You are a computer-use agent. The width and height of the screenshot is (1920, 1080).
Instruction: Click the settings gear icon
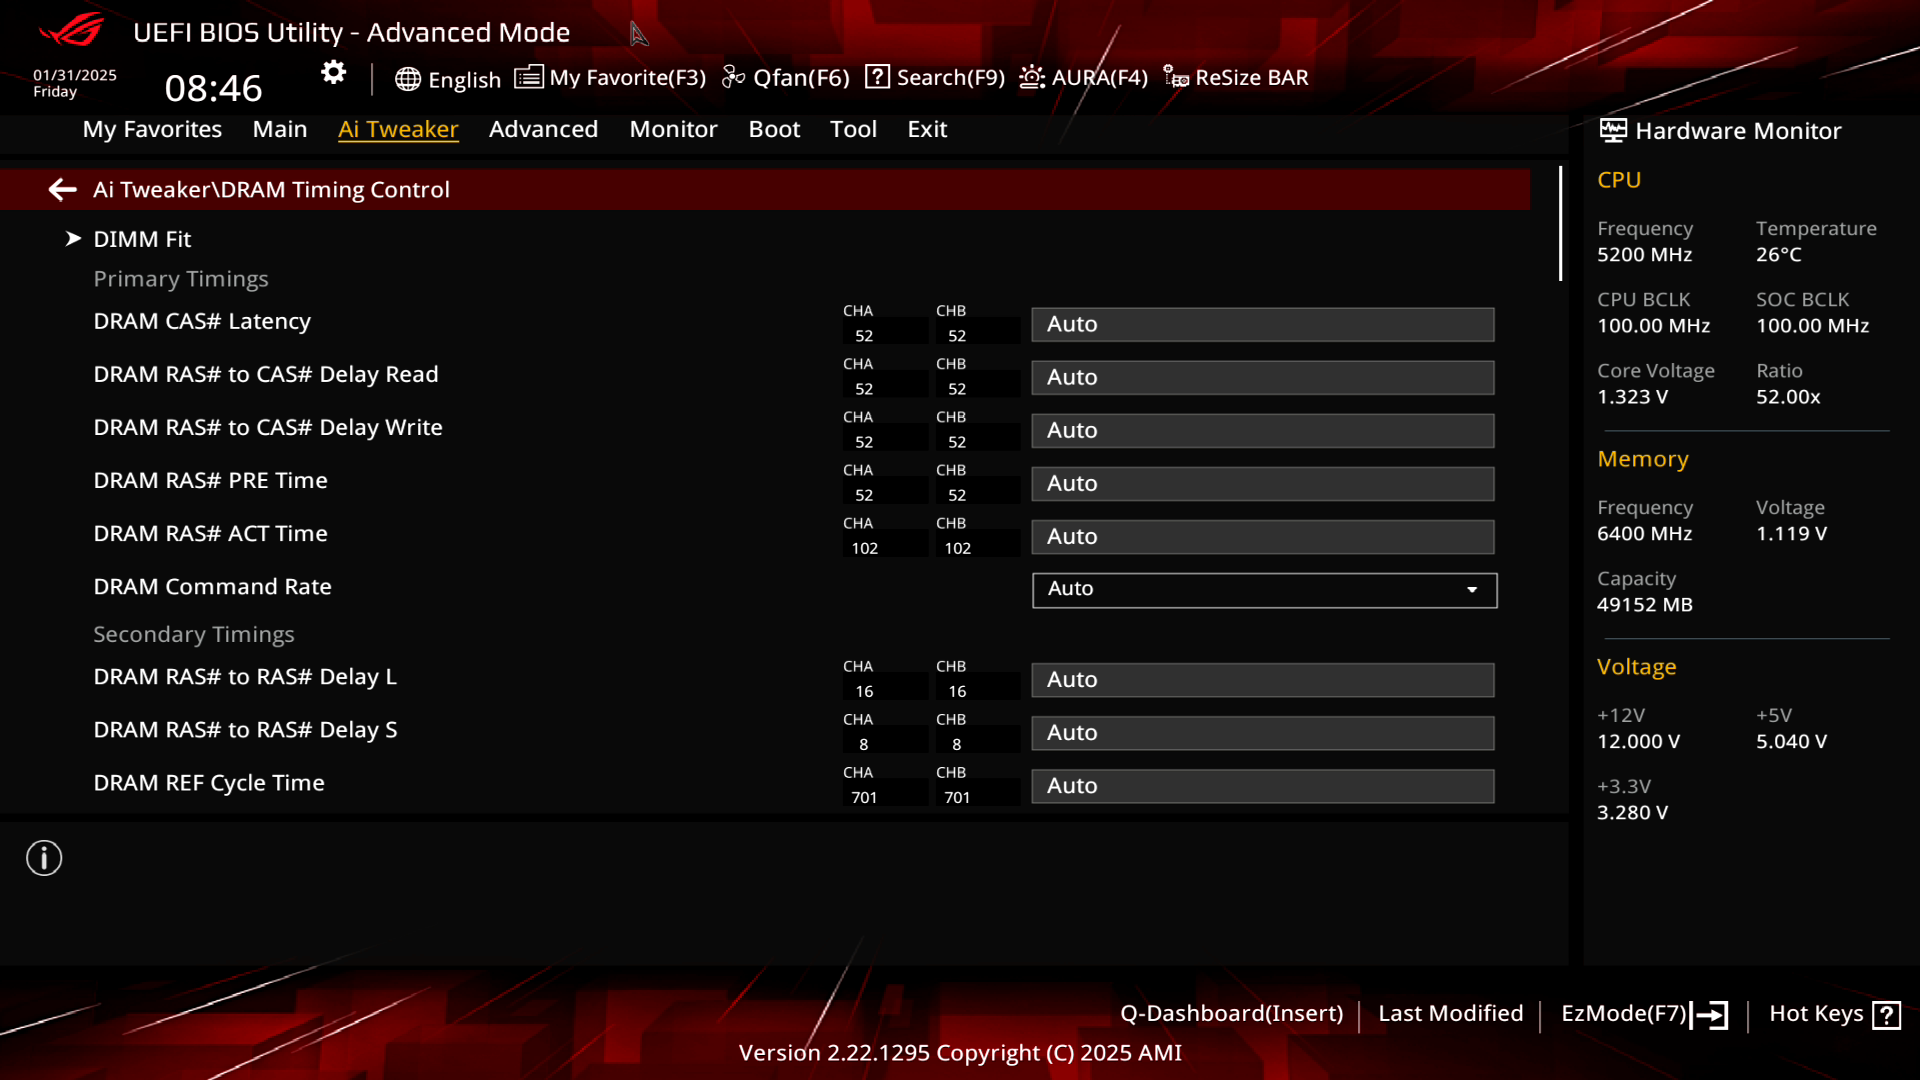point(333,73)
